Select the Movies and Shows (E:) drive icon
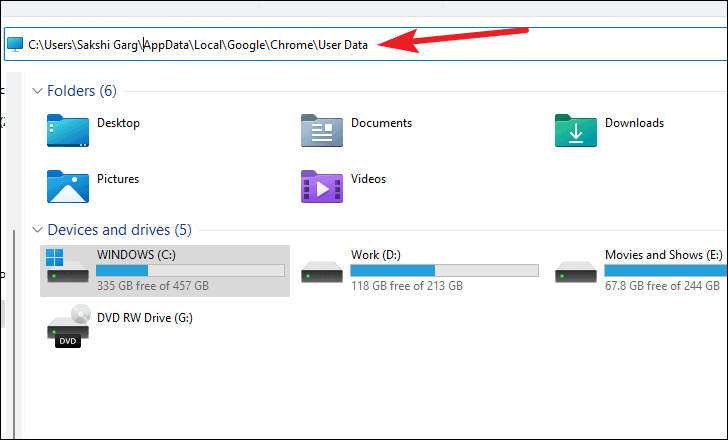 tap(576, 272)
